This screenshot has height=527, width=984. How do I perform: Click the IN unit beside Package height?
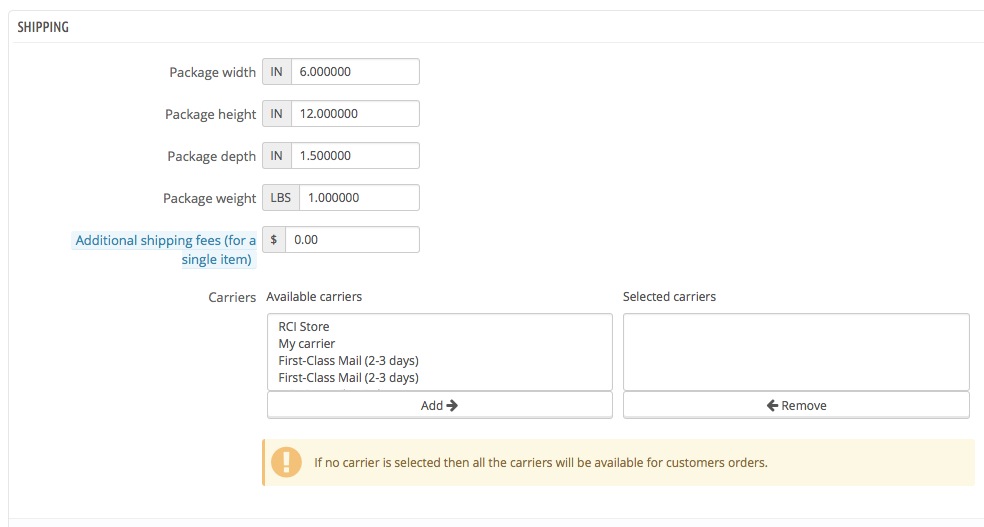[277, 114]
